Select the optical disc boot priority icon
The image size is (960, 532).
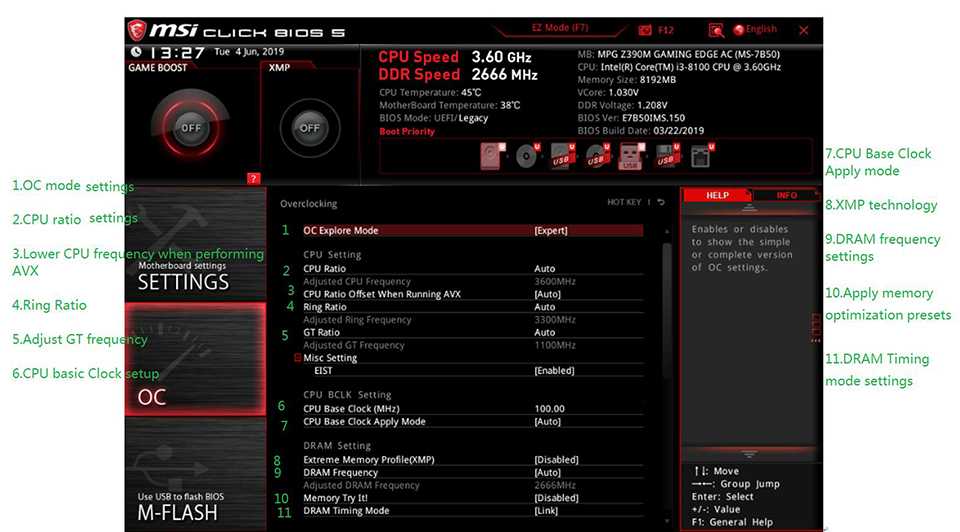(x=526, y=156)
